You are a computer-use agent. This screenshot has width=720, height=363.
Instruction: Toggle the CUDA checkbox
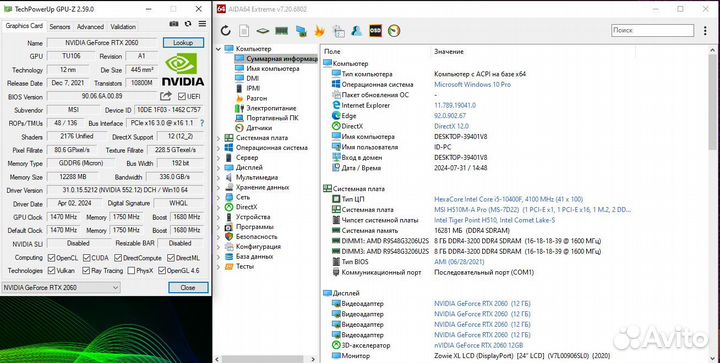86,258
